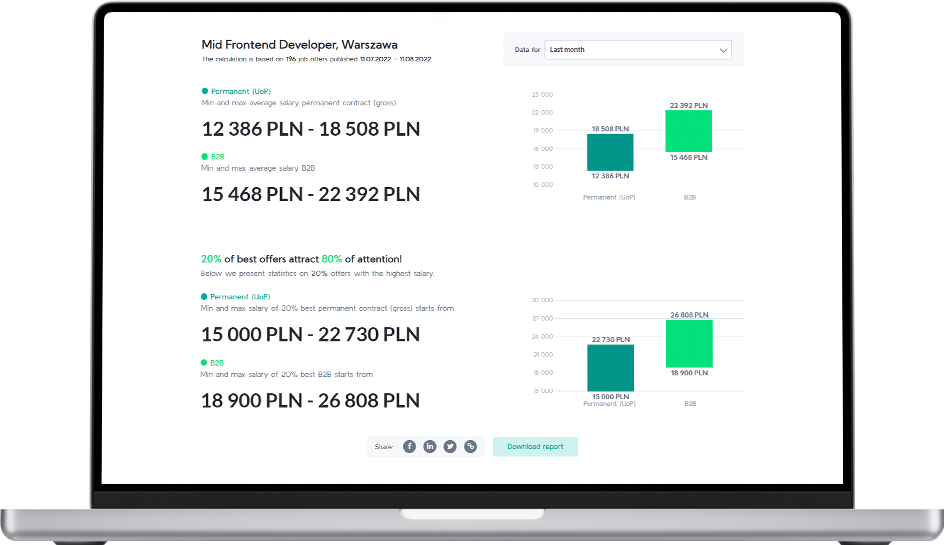Select the title 'Mid Frontend Developer, Warszawa'
Screen dimensions: 944x545
coord(299,45)
